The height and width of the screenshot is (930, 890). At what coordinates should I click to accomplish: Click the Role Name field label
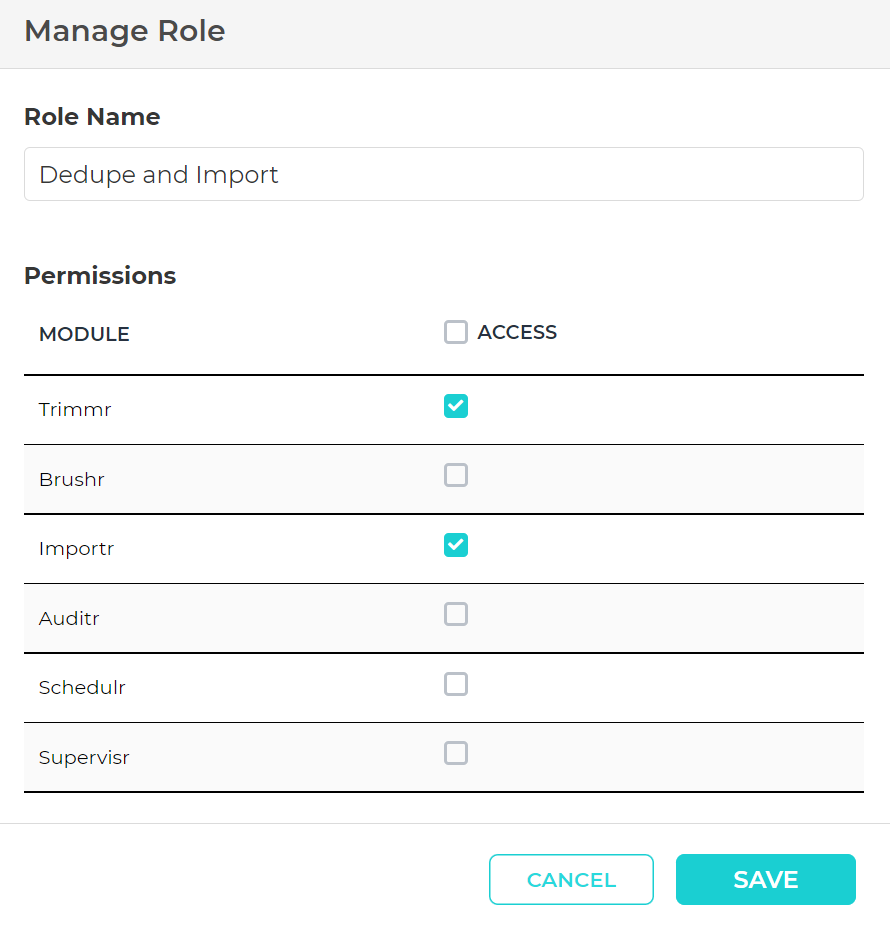[92, 117]
